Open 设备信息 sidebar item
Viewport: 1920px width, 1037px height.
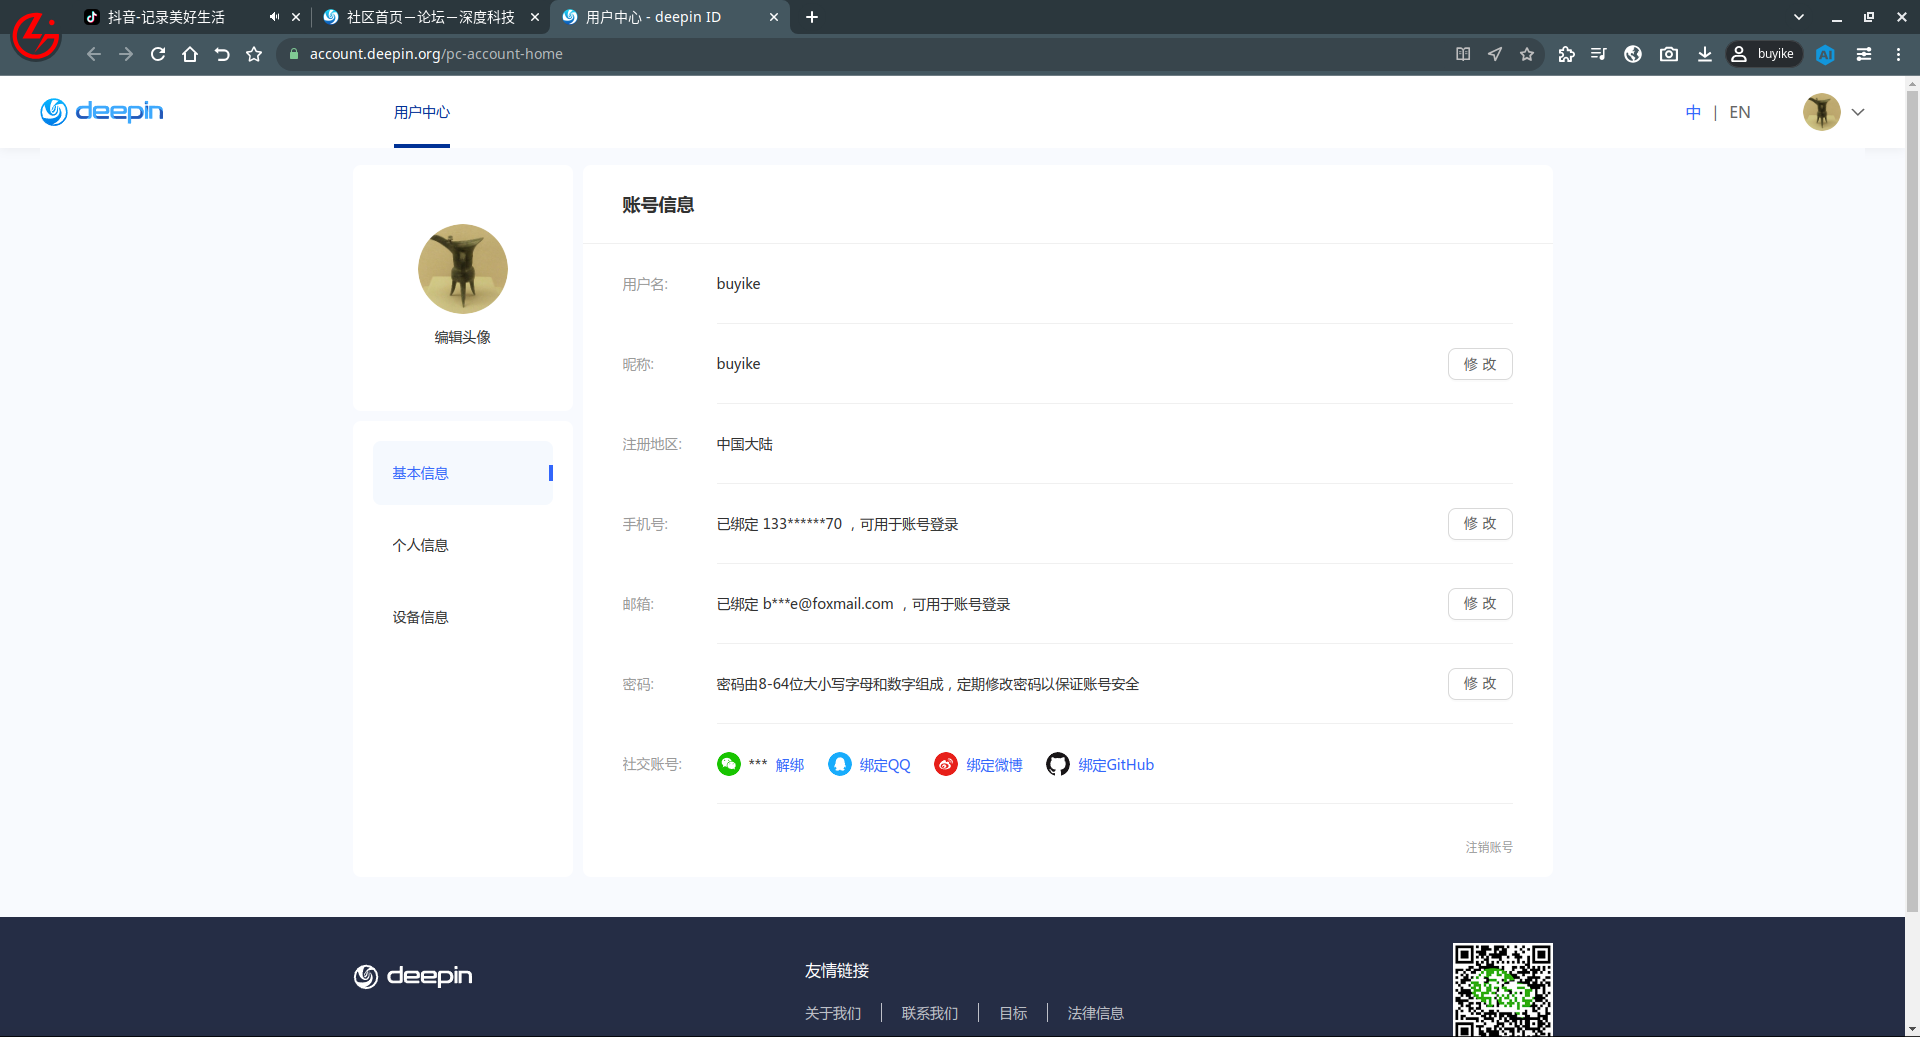(x=463, y=617)
